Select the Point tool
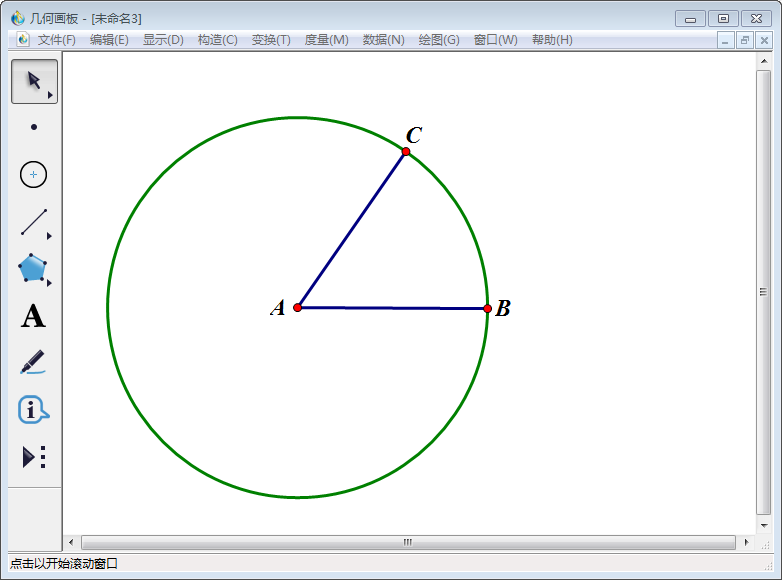Viewport: 782px width, 580px height. [x=34, y=127]
